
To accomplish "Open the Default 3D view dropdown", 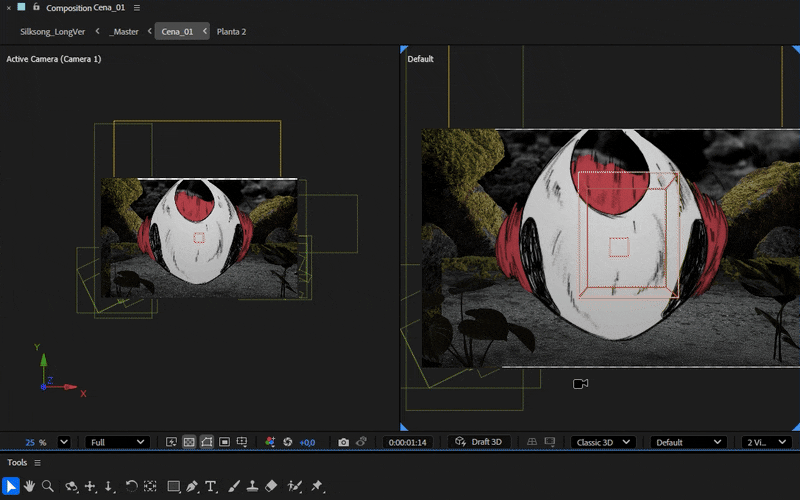I will tap(689, 442).
